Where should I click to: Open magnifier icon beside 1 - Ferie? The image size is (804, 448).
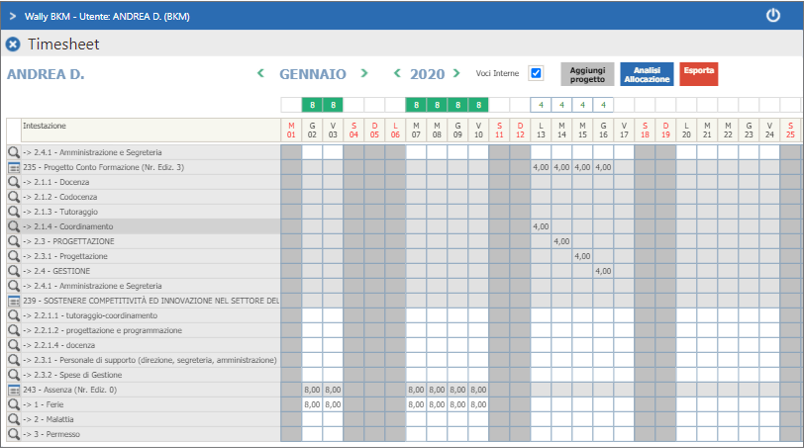[x=14, y=404]
